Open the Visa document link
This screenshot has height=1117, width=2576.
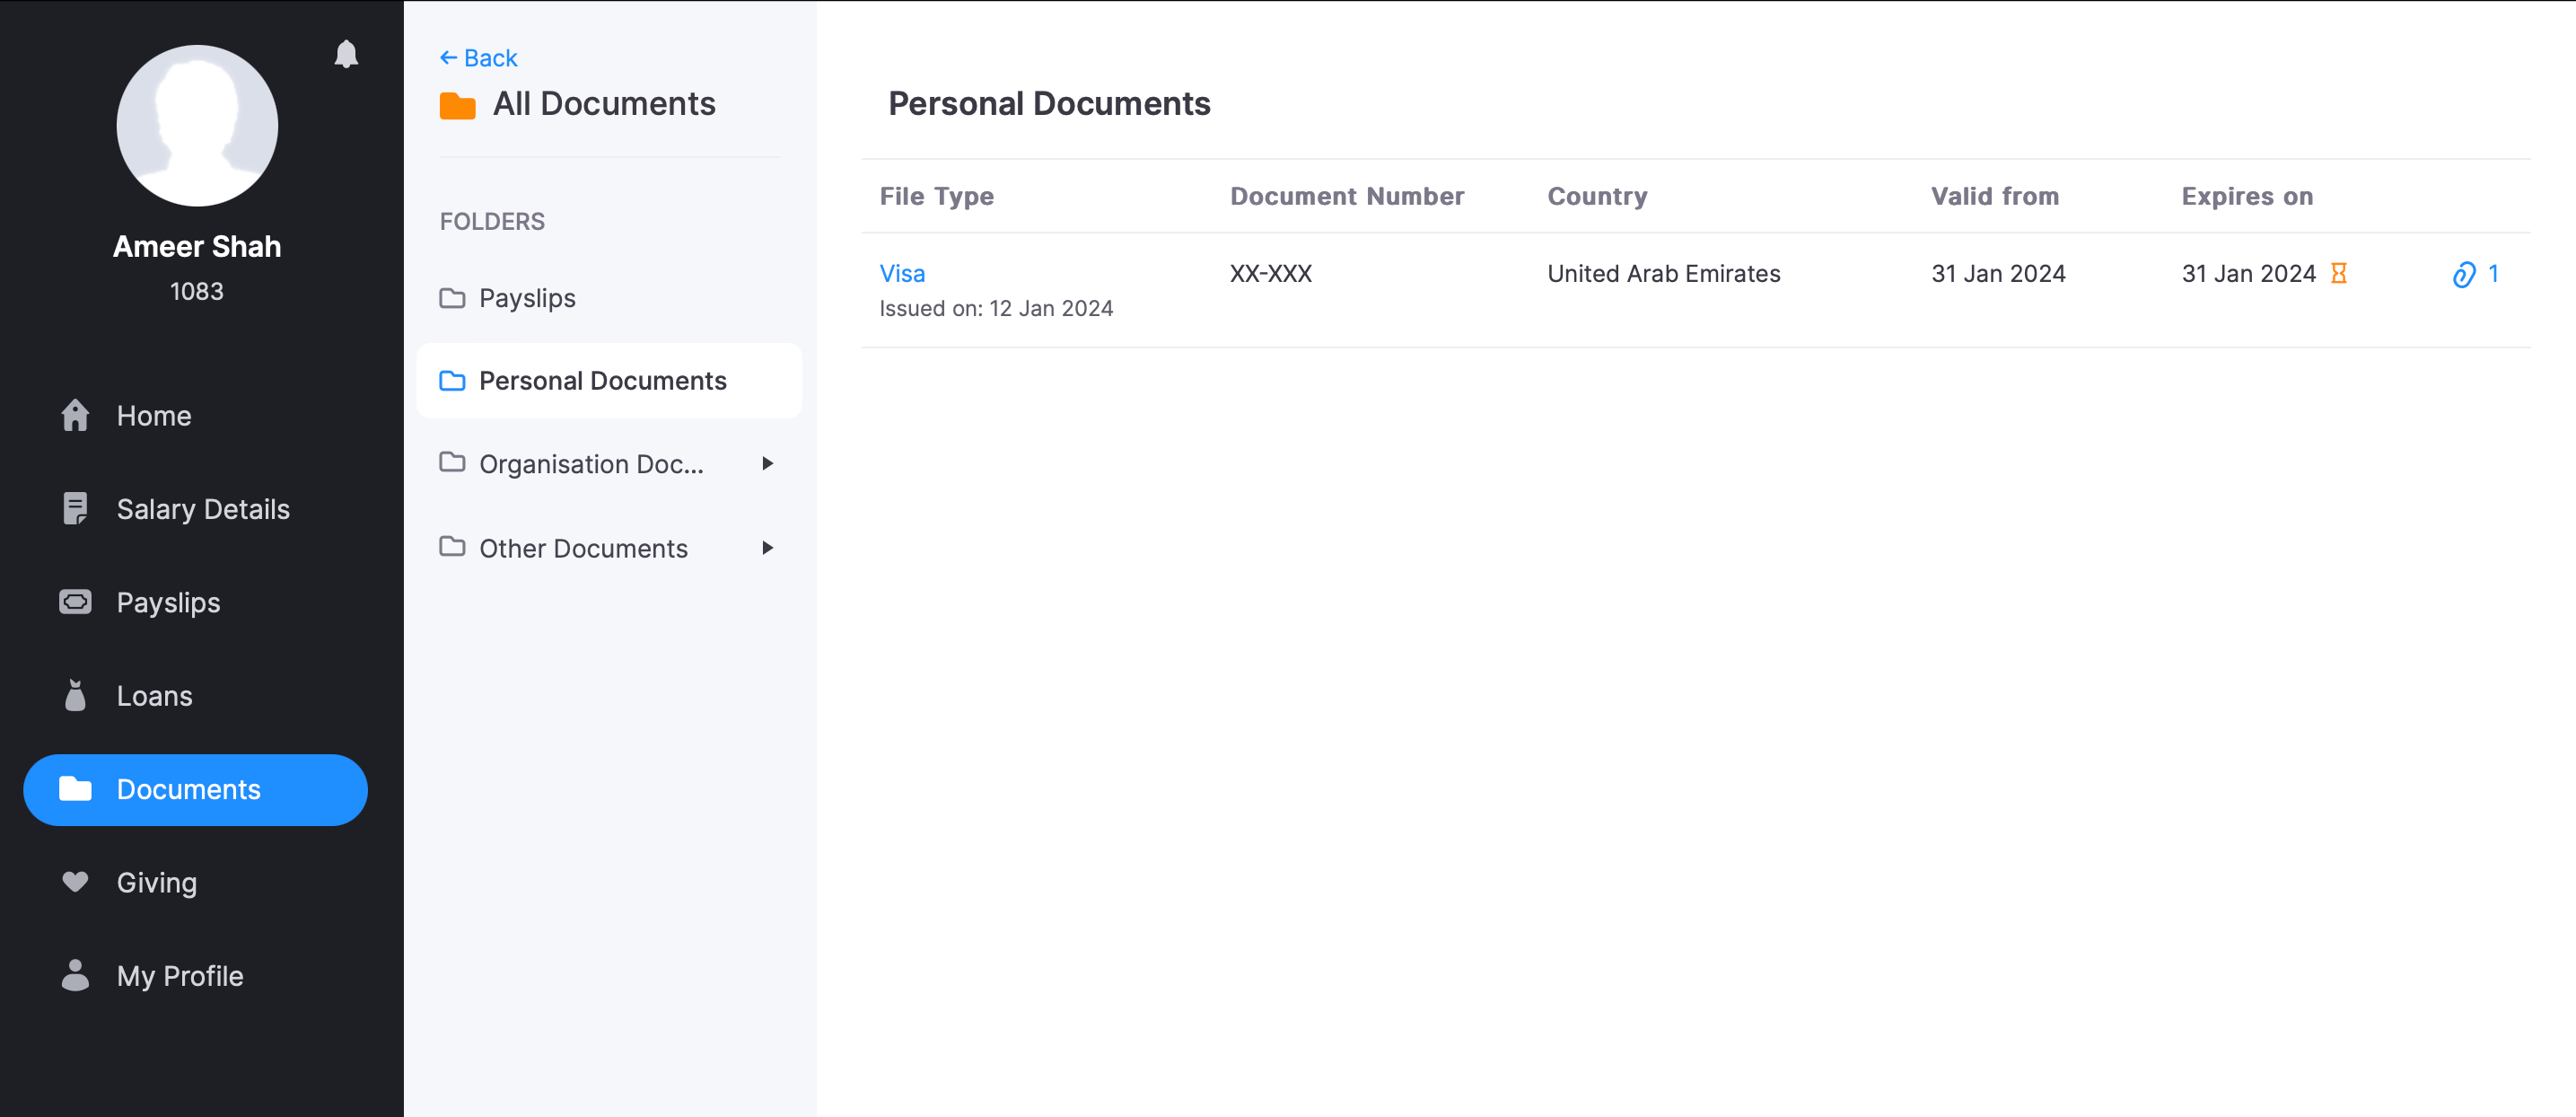902,273
